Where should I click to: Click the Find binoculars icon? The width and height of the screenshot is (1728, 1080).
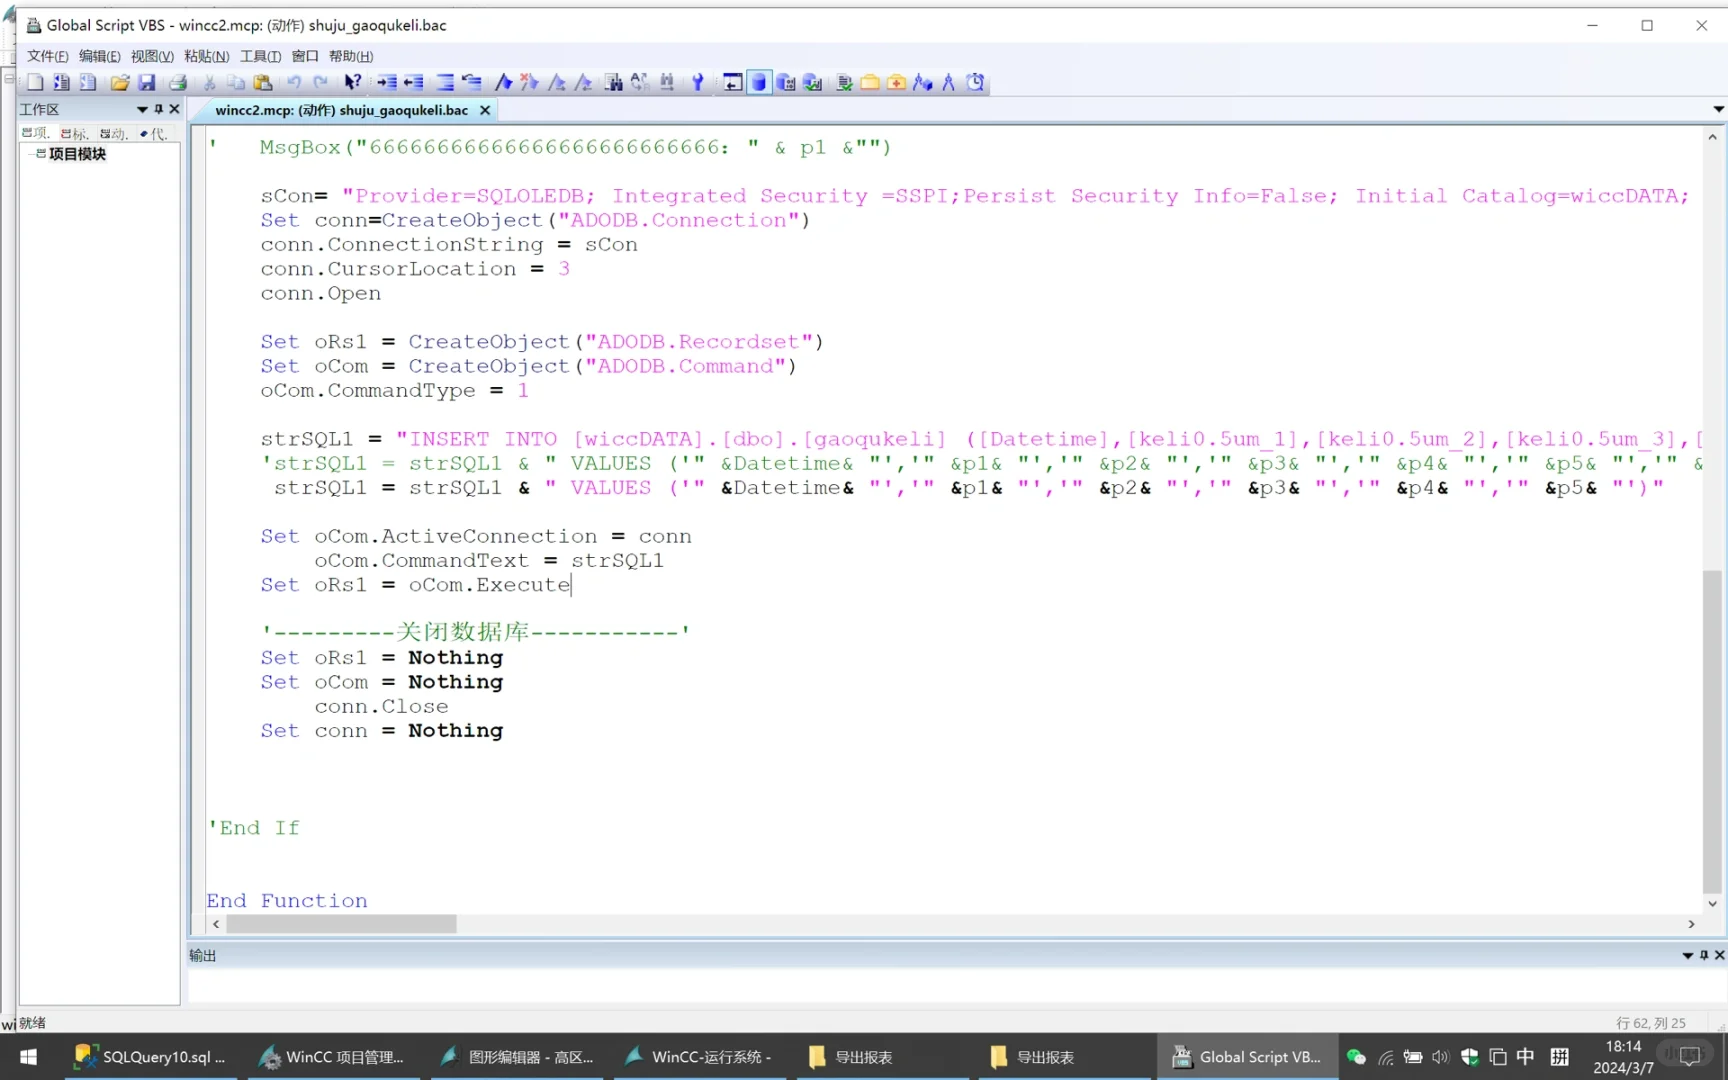click(x=614, y=83)
